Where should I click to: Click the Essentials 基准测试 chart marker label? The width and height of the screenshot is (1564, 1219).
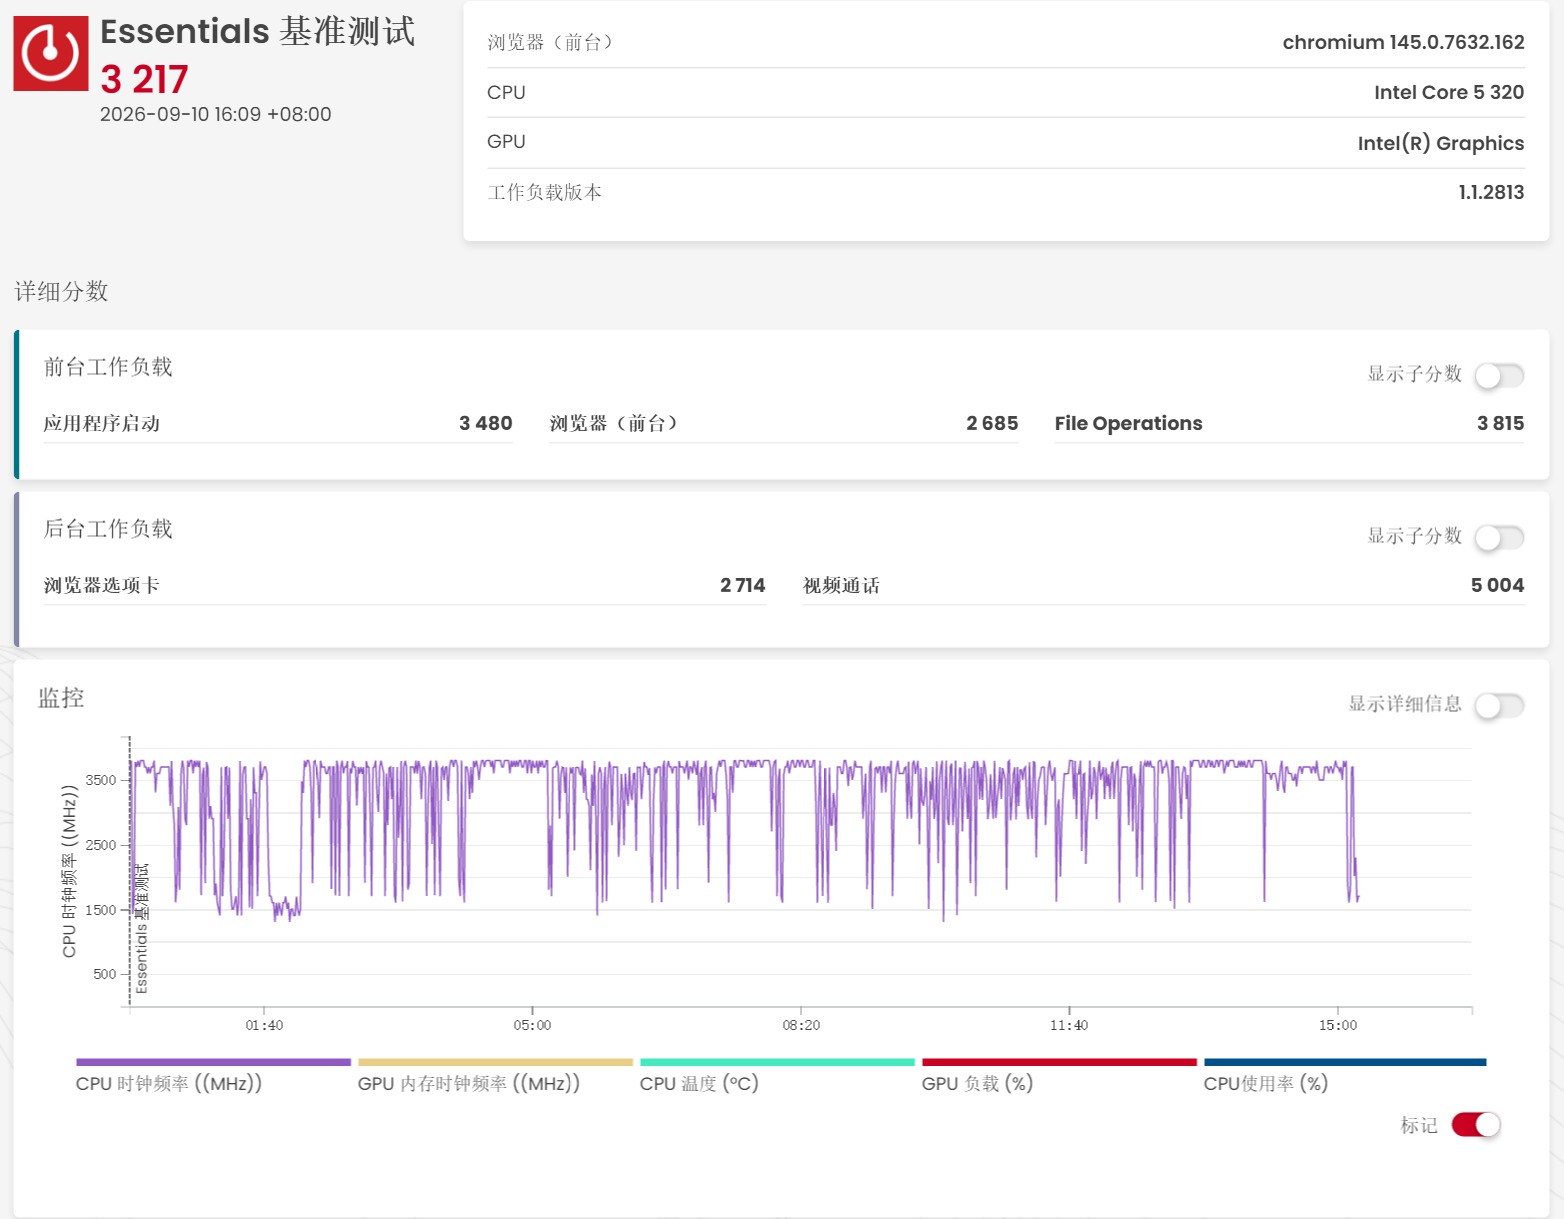click(x=142, y=928)
